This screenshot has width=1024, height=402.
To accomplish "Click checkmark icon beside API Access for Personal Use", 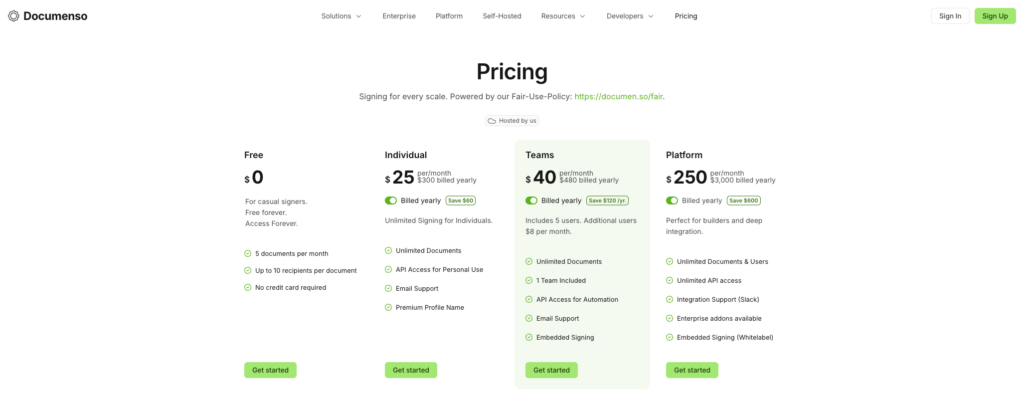I will coord(388,269).
